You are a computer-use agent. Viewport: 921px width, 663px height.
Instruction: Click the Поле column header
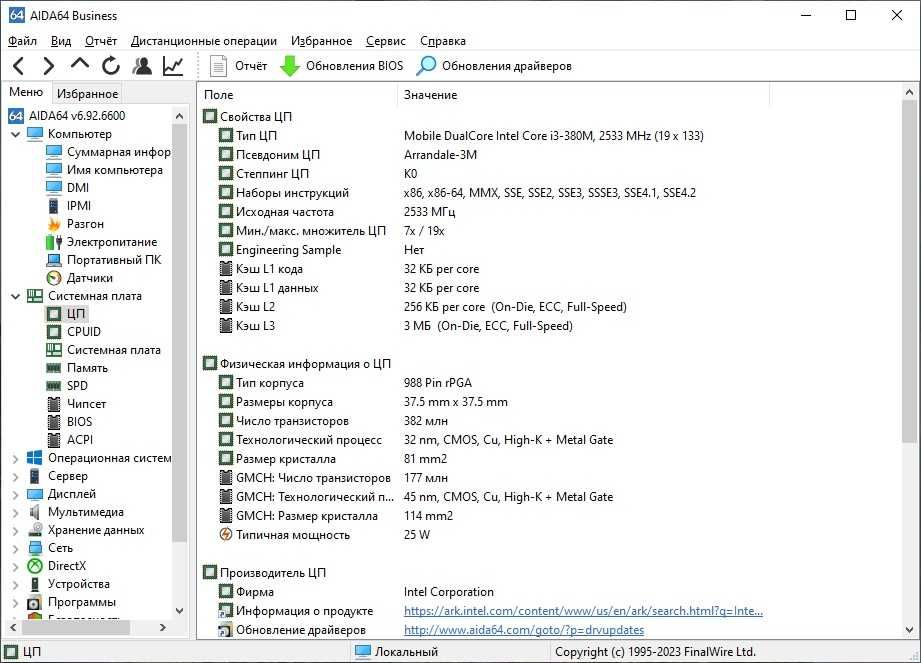[x=298, y=95]
